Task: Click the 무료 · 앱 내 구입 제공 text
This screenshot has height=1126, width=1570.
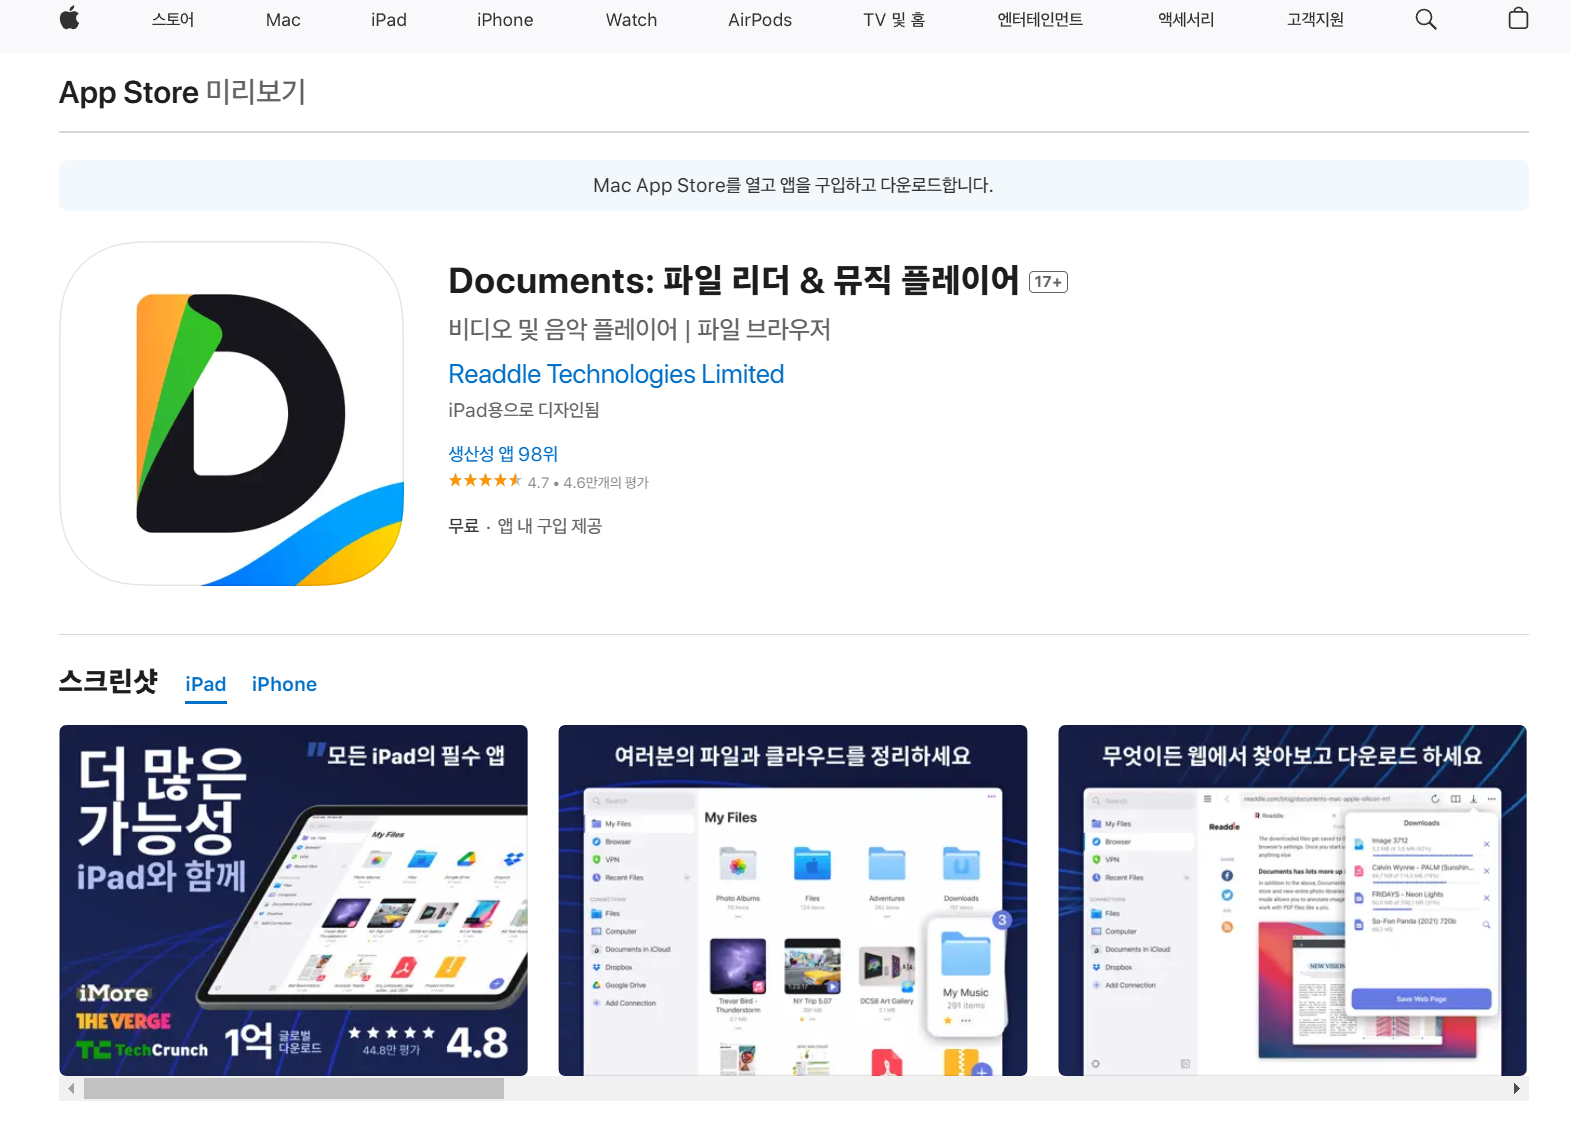Action: point(525,526)
